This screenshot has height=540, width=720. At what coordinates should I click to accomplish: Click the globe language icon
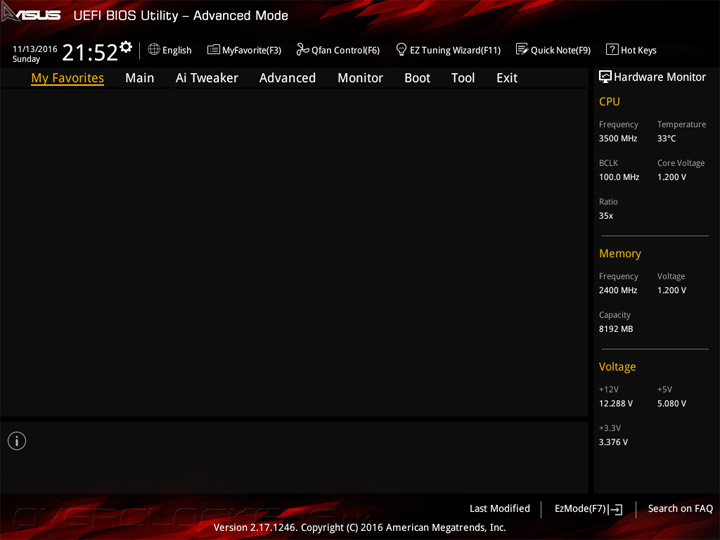coord(154,49)
